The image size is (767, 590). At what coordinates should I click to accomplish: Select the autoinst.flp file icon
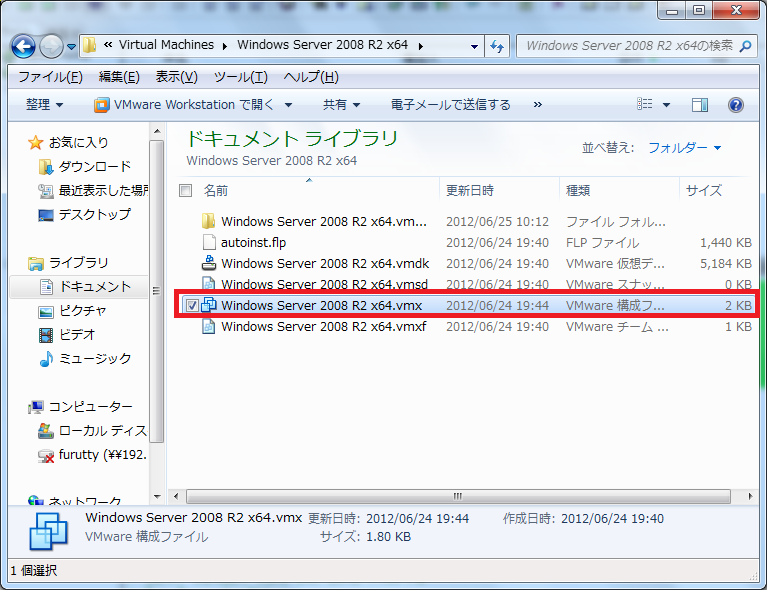(209, 242)
